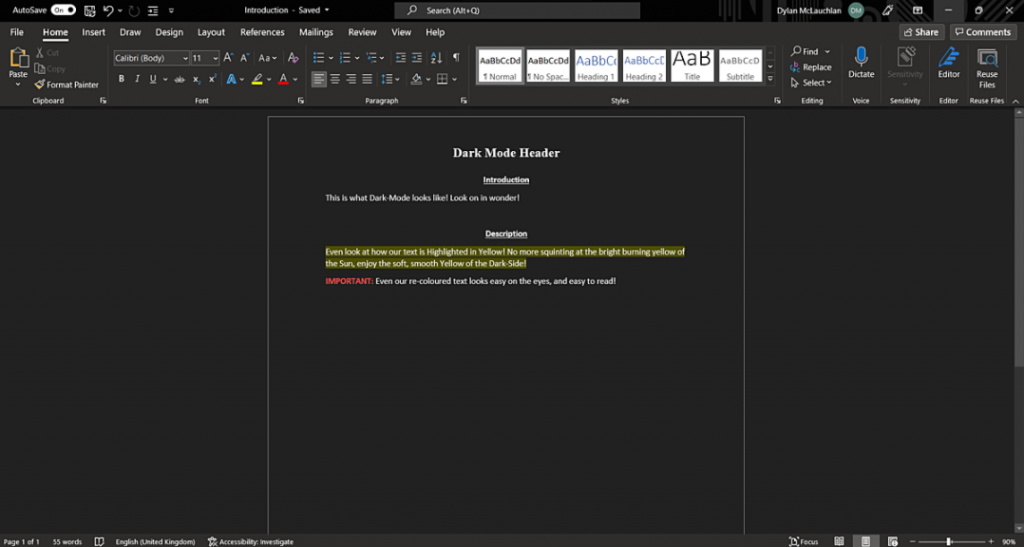This screenshot has height=547, width=1024.
Task: Switch to the References tab
Action: tap(262, 32)
